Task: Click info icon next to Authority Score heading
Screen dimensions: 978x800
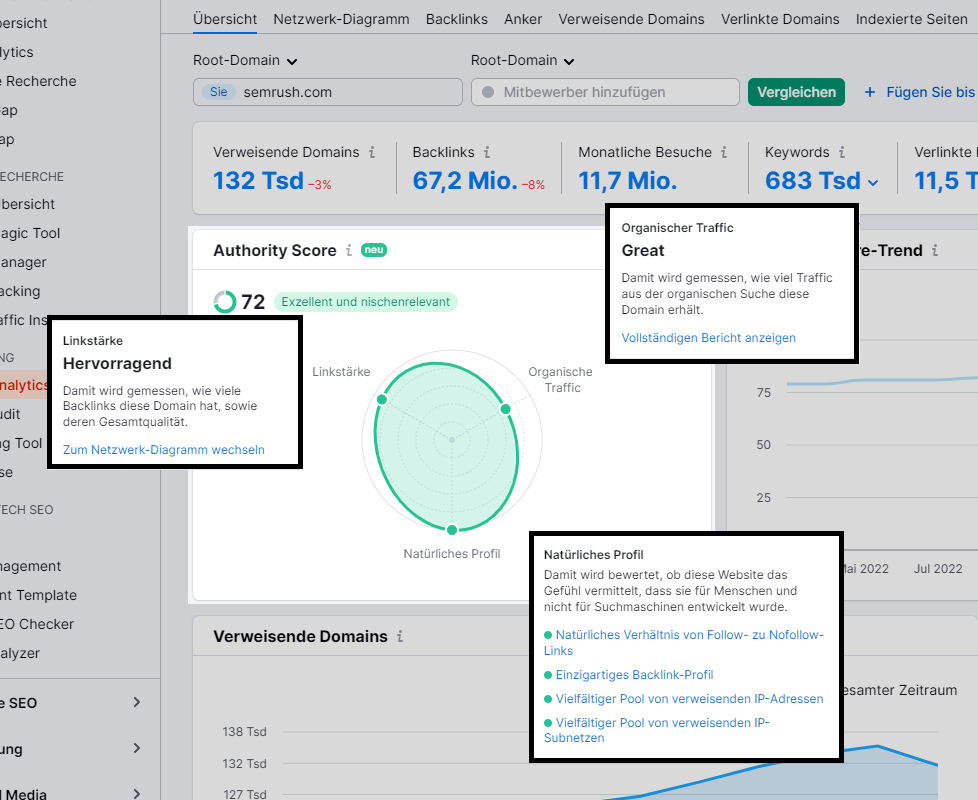Action: [x=349, y=251]
